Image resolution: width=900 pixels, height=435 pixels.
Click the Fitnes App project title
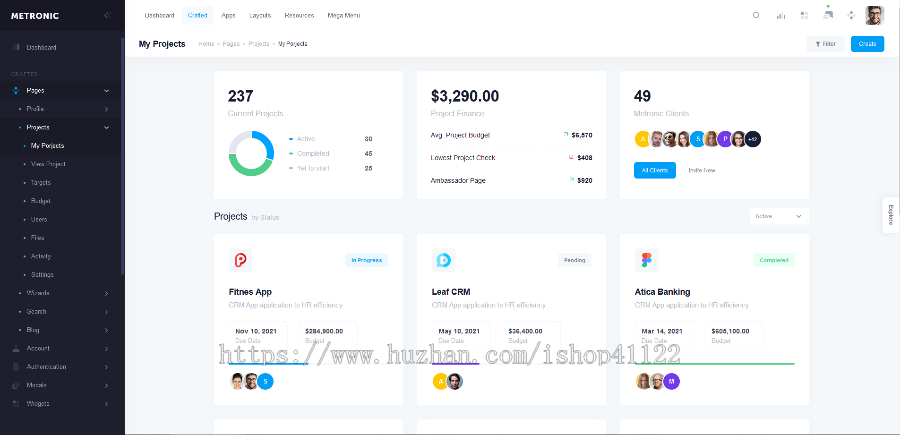[250, 292]
